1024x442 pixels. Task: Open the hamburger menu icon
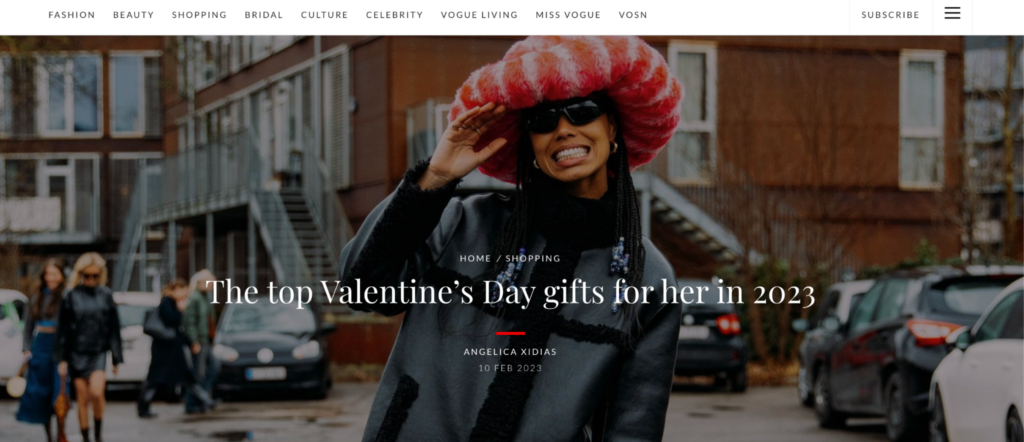[952, 14]
